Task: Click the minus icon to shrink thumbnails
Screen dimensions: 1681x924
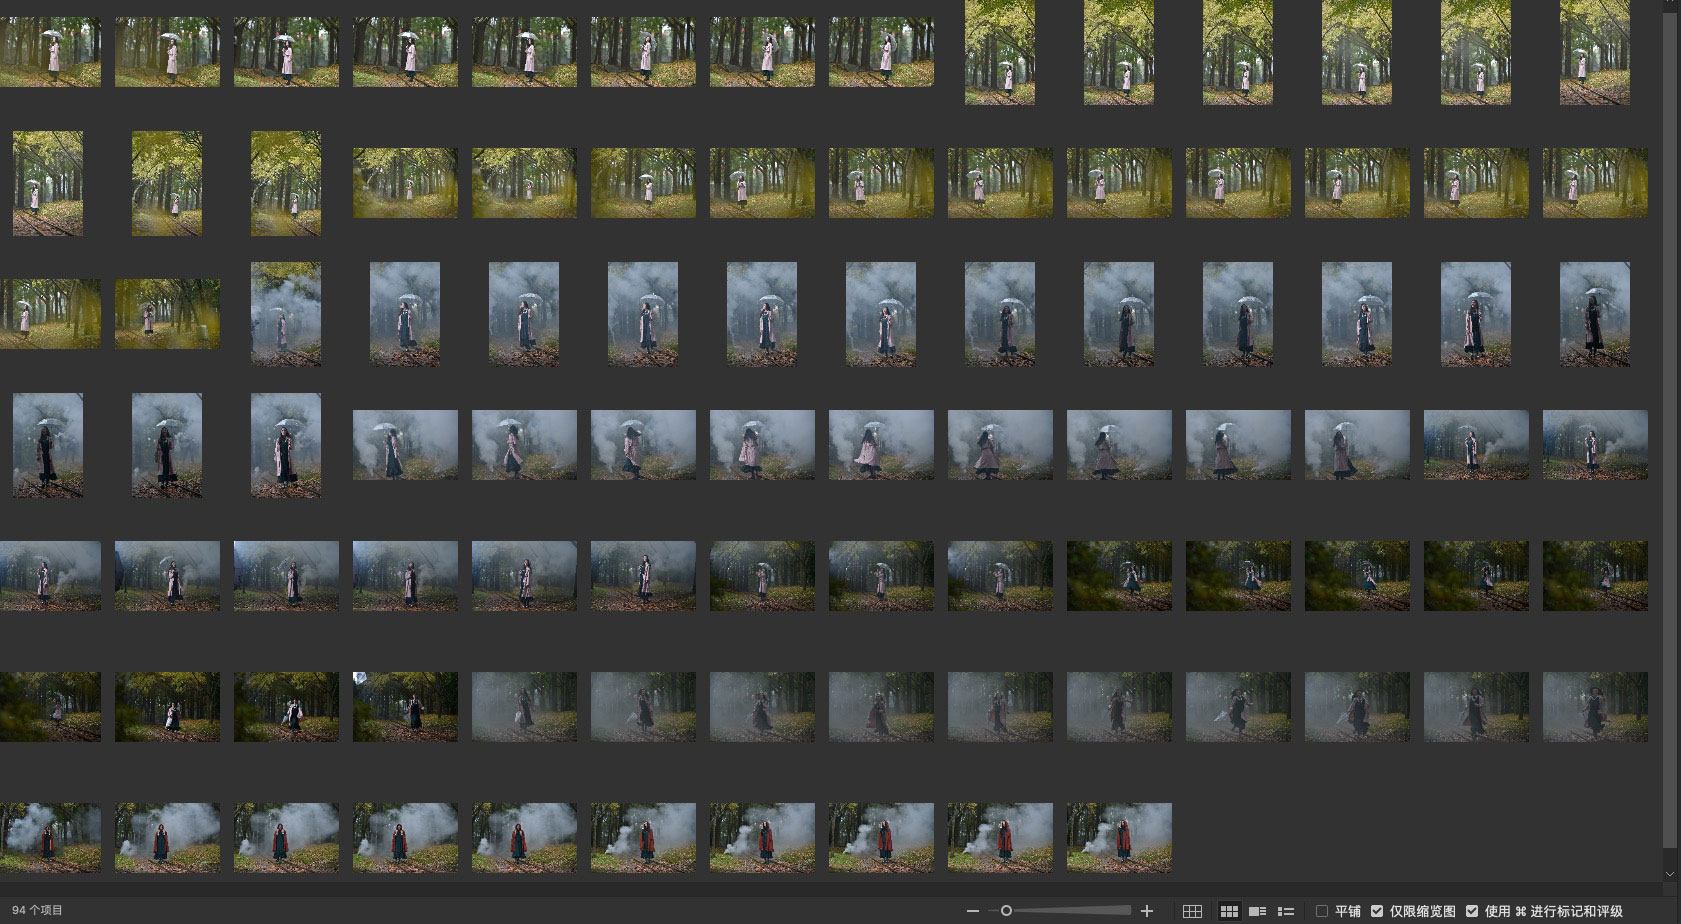Action: (973, 911)
